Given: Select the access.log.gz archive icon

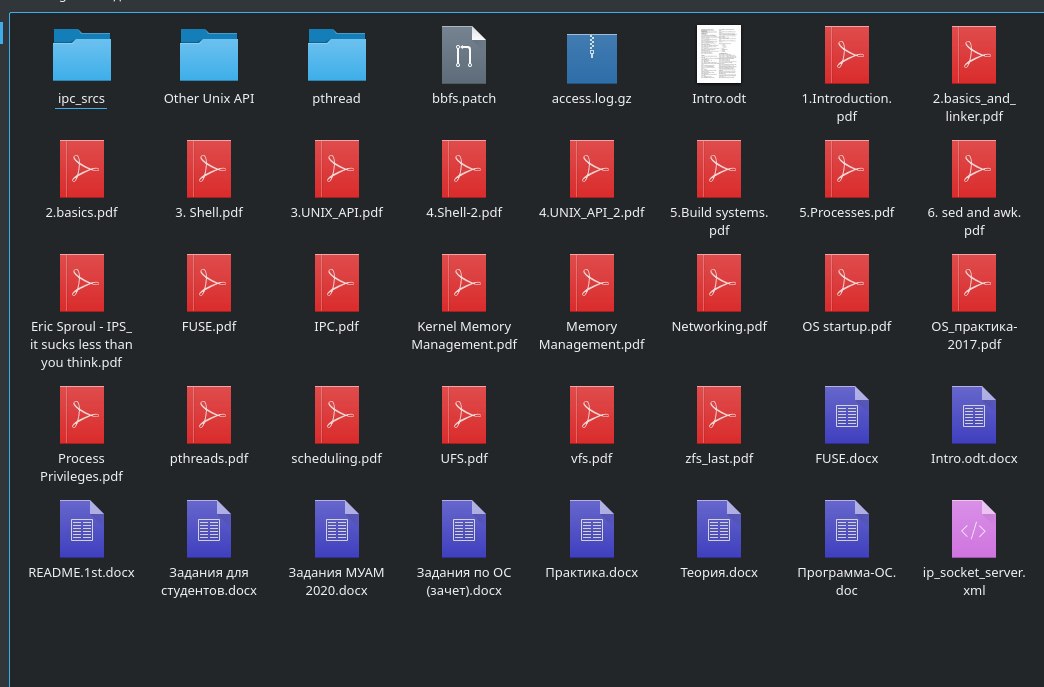Looking at the screenshot, I should (591, 58).
